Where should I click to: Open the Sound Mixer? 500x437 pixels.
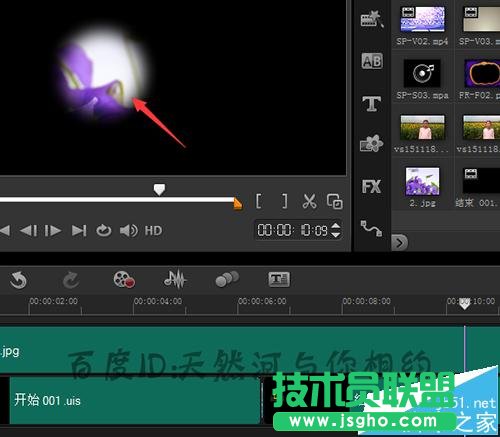coord(175,279)
